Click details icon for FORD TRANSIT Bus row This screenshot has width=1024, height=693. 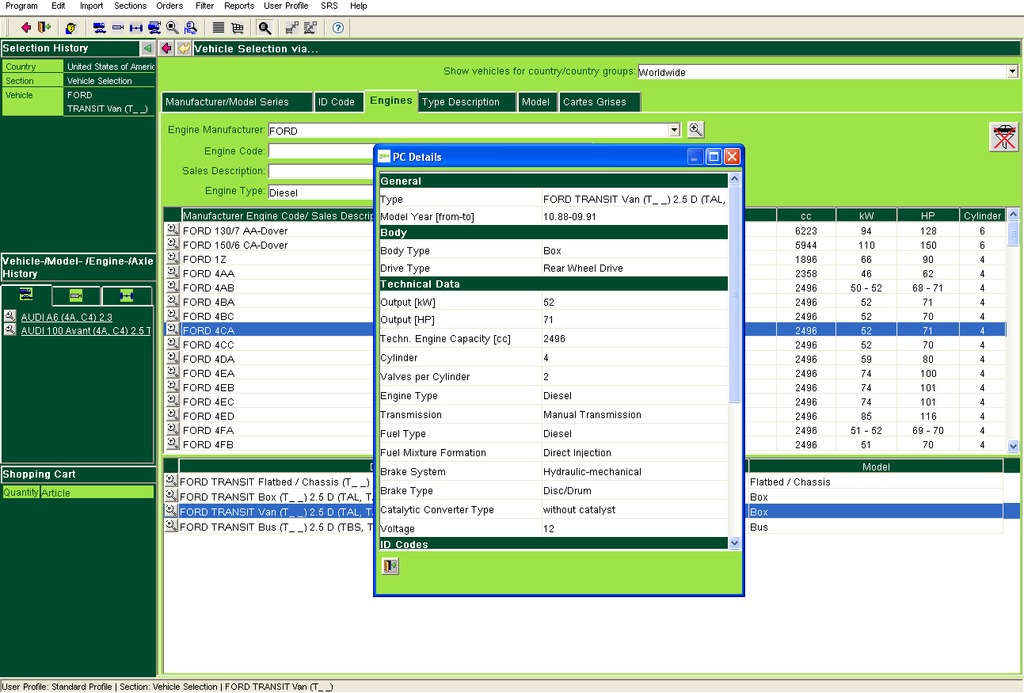pos(171,526)
